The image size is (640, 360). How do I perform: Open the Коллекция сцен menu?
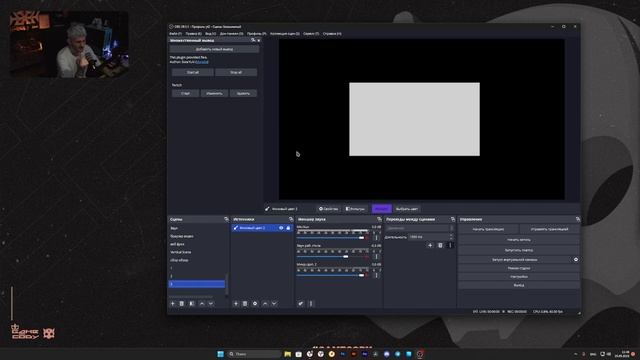click(285, 33)
